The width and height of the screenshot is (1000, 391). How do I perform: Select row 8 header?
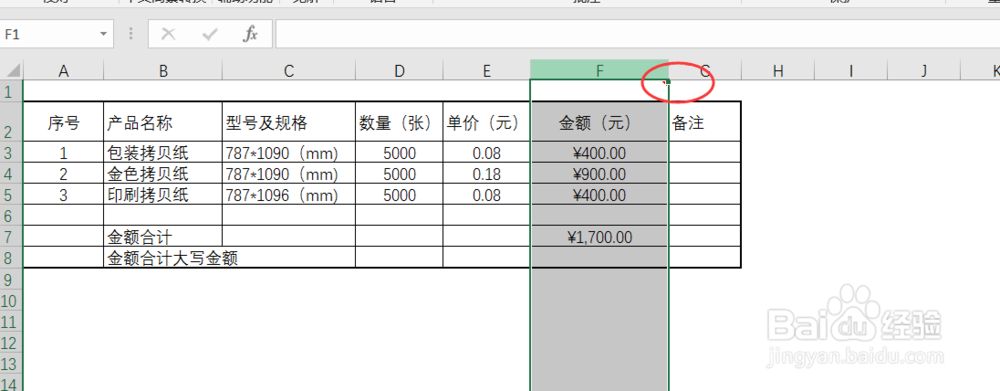11,258
